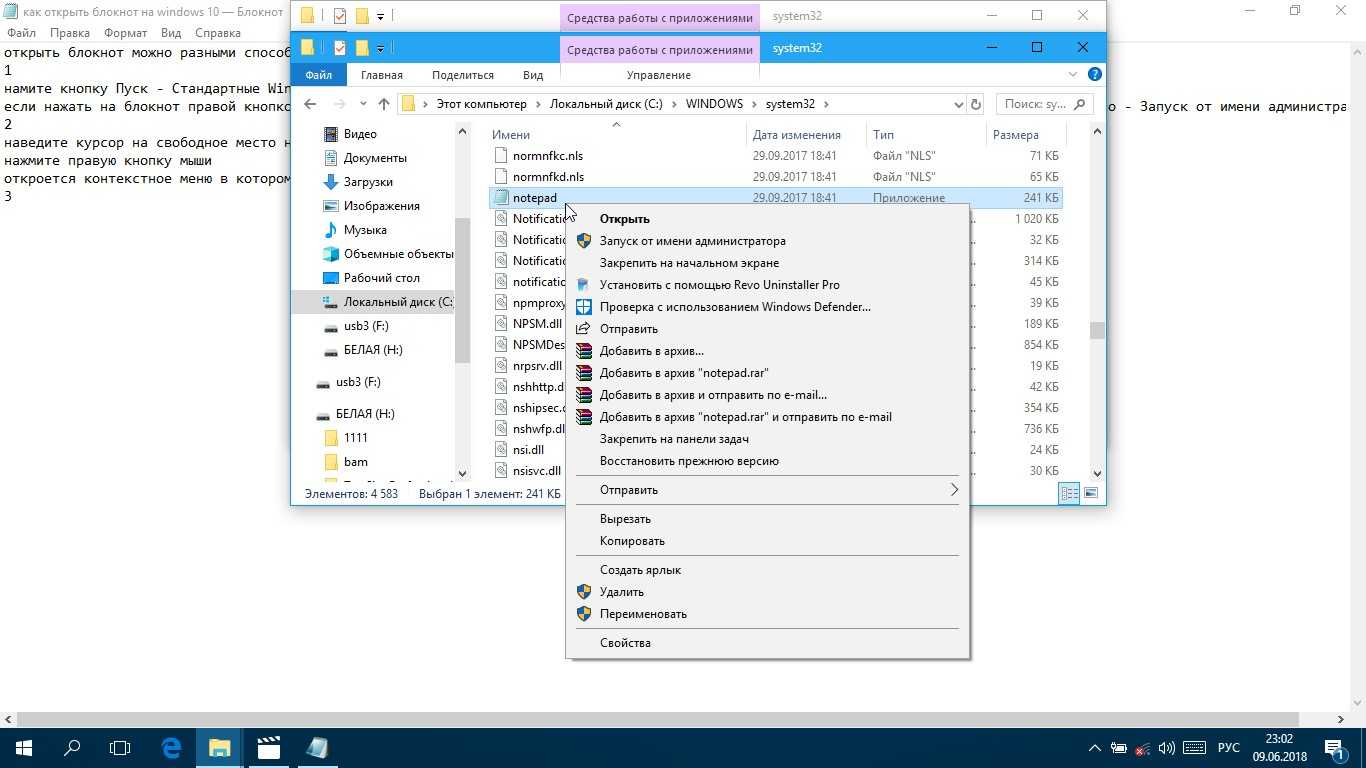Viewport: 1366px width, 768px height.
Task: Click the Изображения pictures icon in sidebar
Action: tap(331, 206)
